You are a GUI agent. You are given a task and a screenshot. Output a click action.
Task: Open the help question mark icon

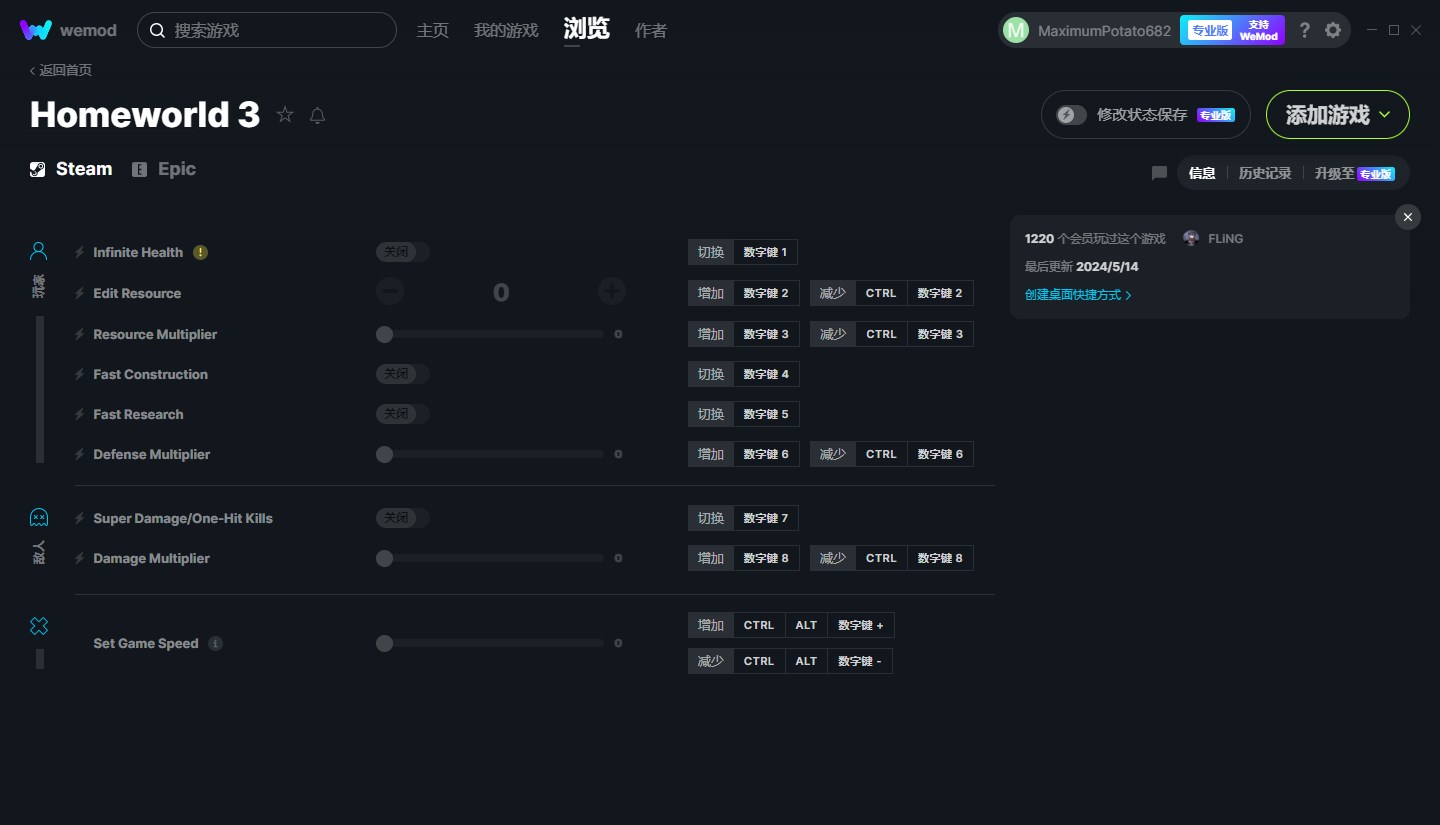pos(1304,30)
